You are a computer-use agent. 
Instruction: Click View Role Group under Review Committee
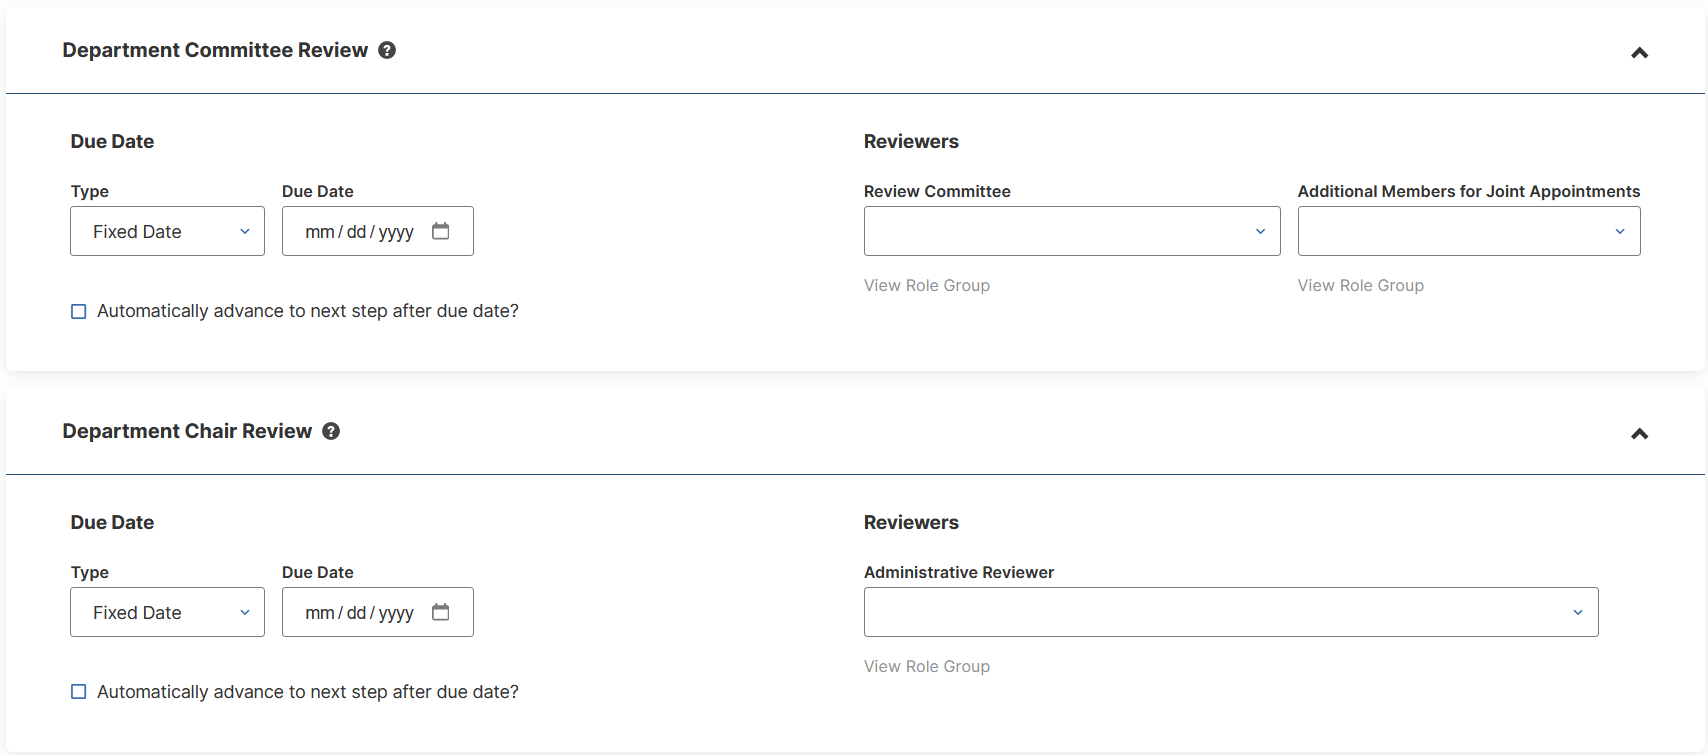[927, 285]
